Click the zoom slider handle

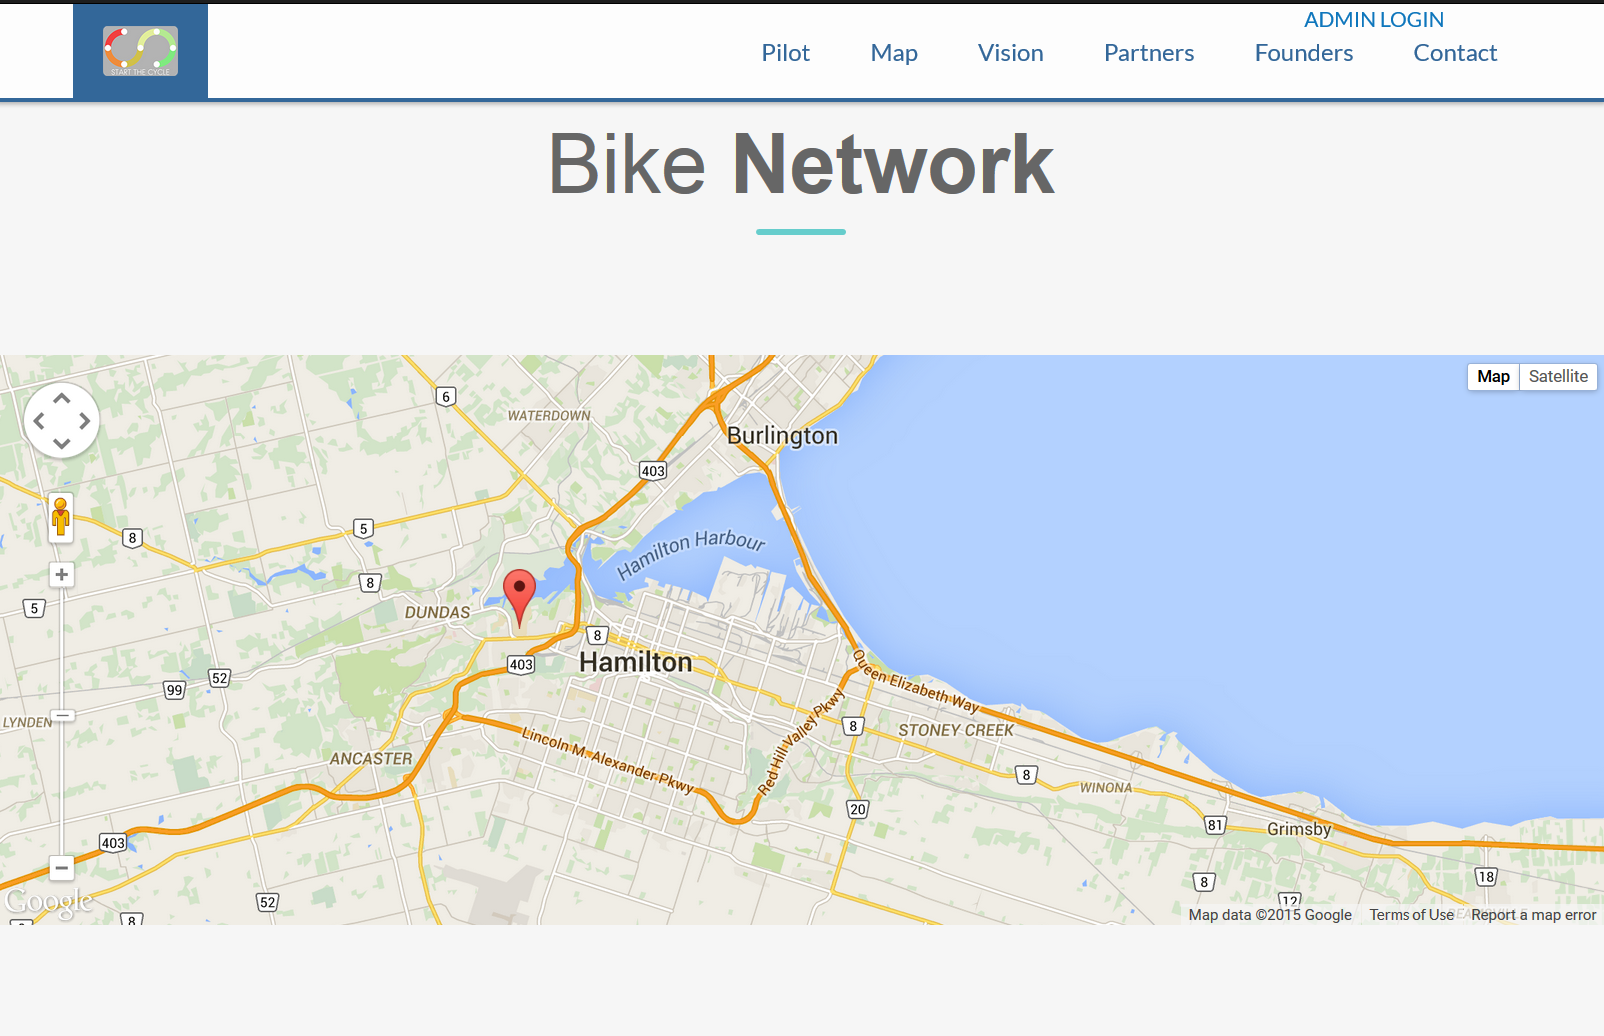(x=62, y=715)
